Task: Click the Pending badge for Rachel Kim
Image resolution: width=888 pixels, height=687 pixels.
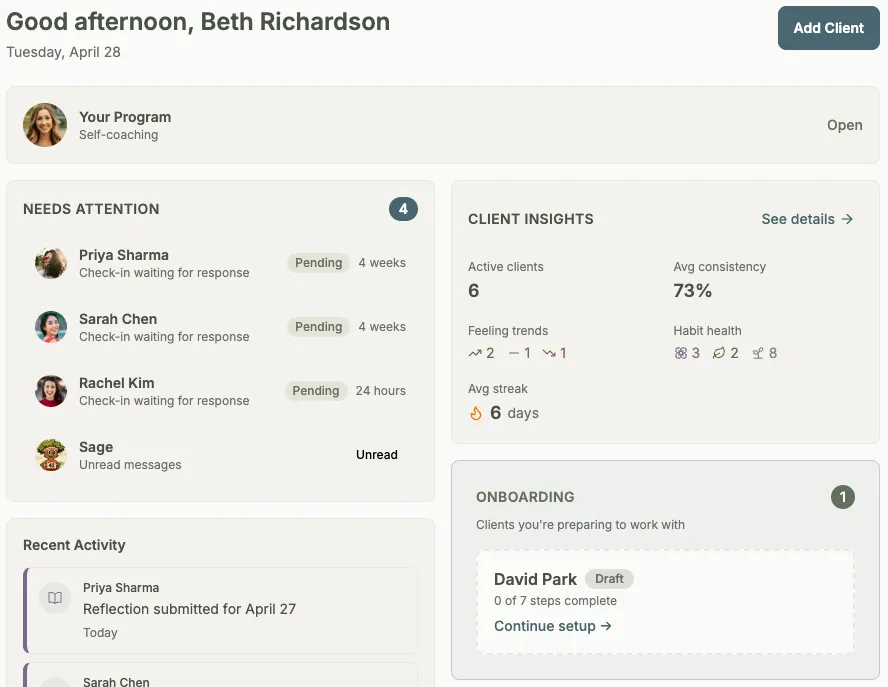Action: point(315,391)
